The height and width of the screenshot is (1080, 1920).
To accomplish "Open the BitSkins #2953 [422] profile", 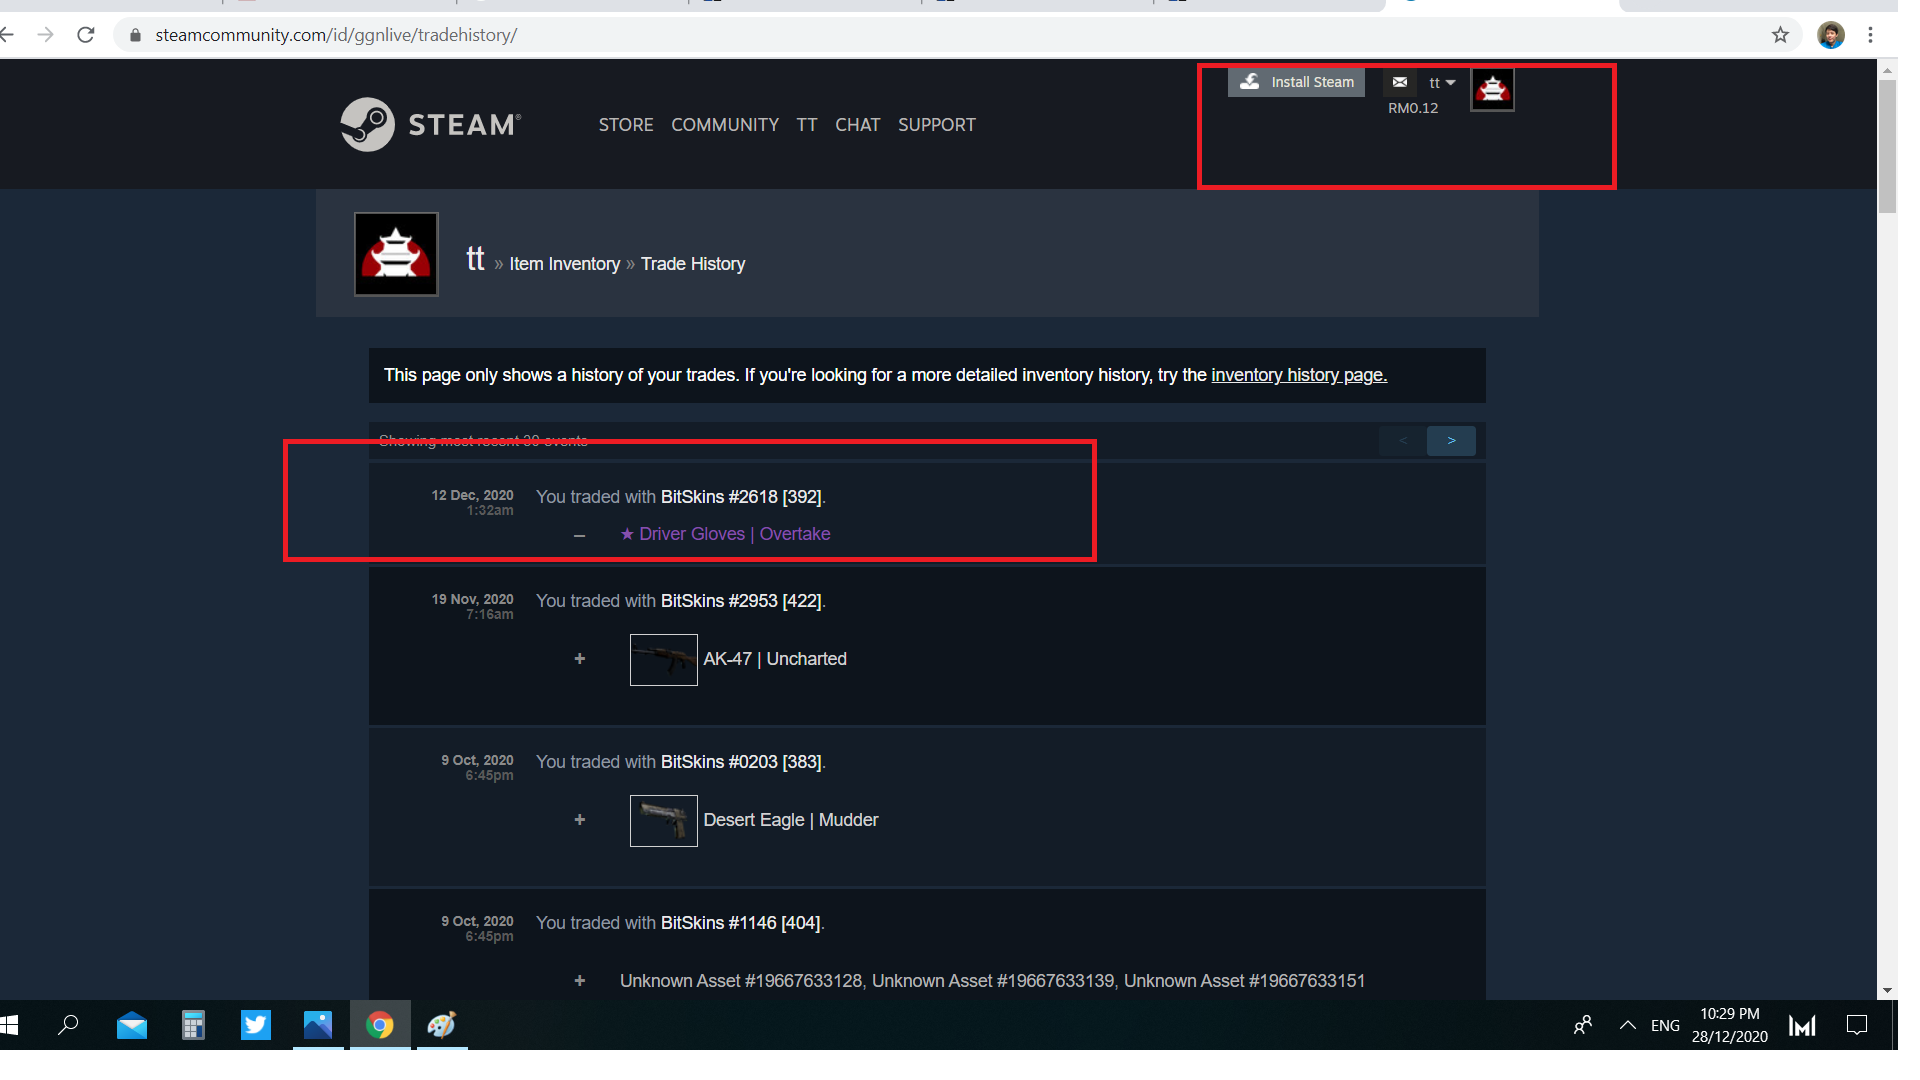I will 741,601.
